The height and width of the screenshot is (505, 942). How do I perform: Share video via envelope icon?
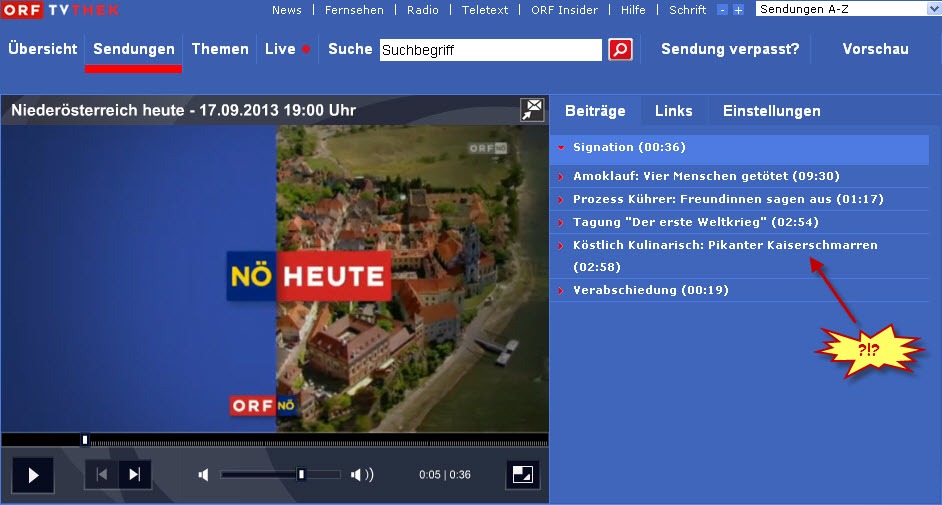click(532, 109)
